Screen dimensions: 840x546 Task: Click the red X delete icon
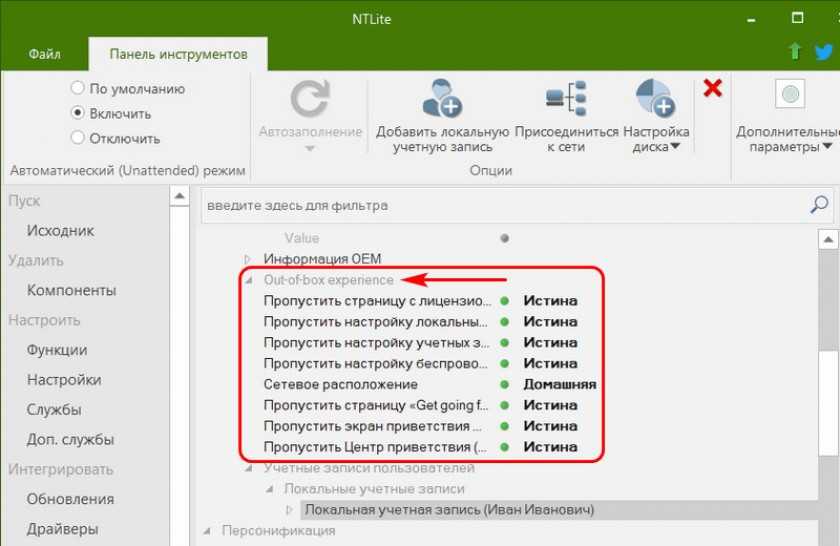point(712,89)
